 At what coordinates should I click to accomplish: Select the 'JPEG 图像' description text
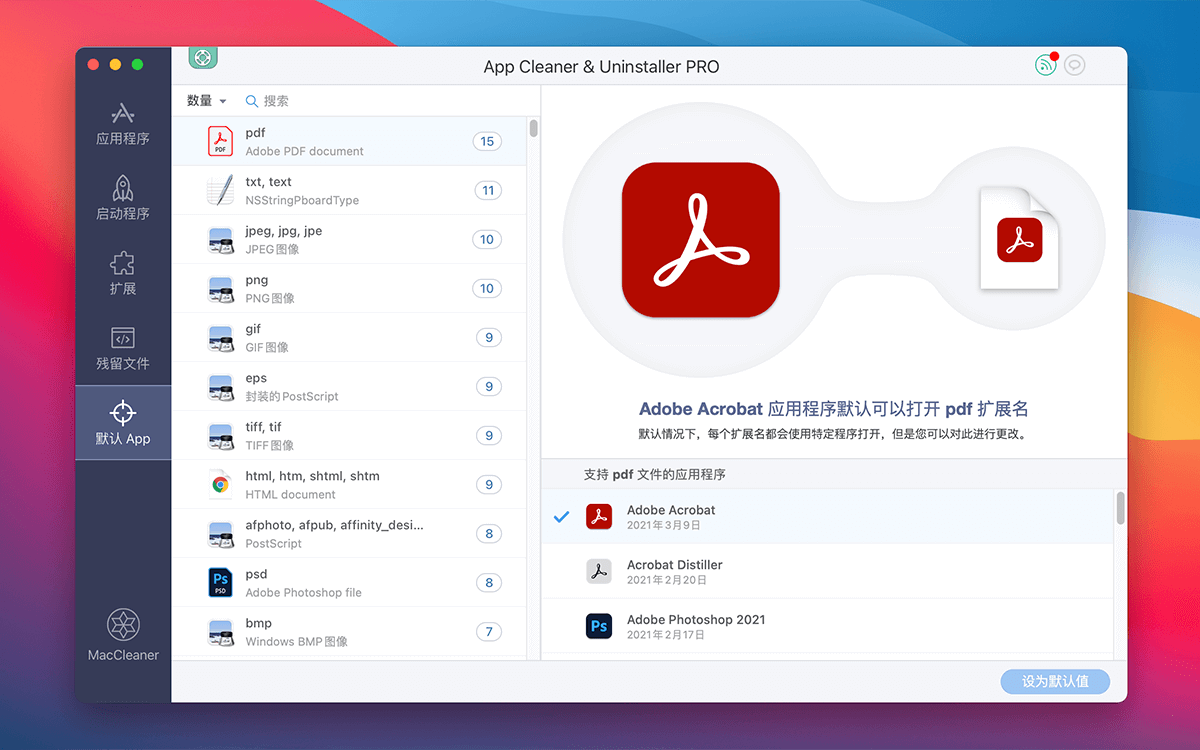[x=272, y=249]
